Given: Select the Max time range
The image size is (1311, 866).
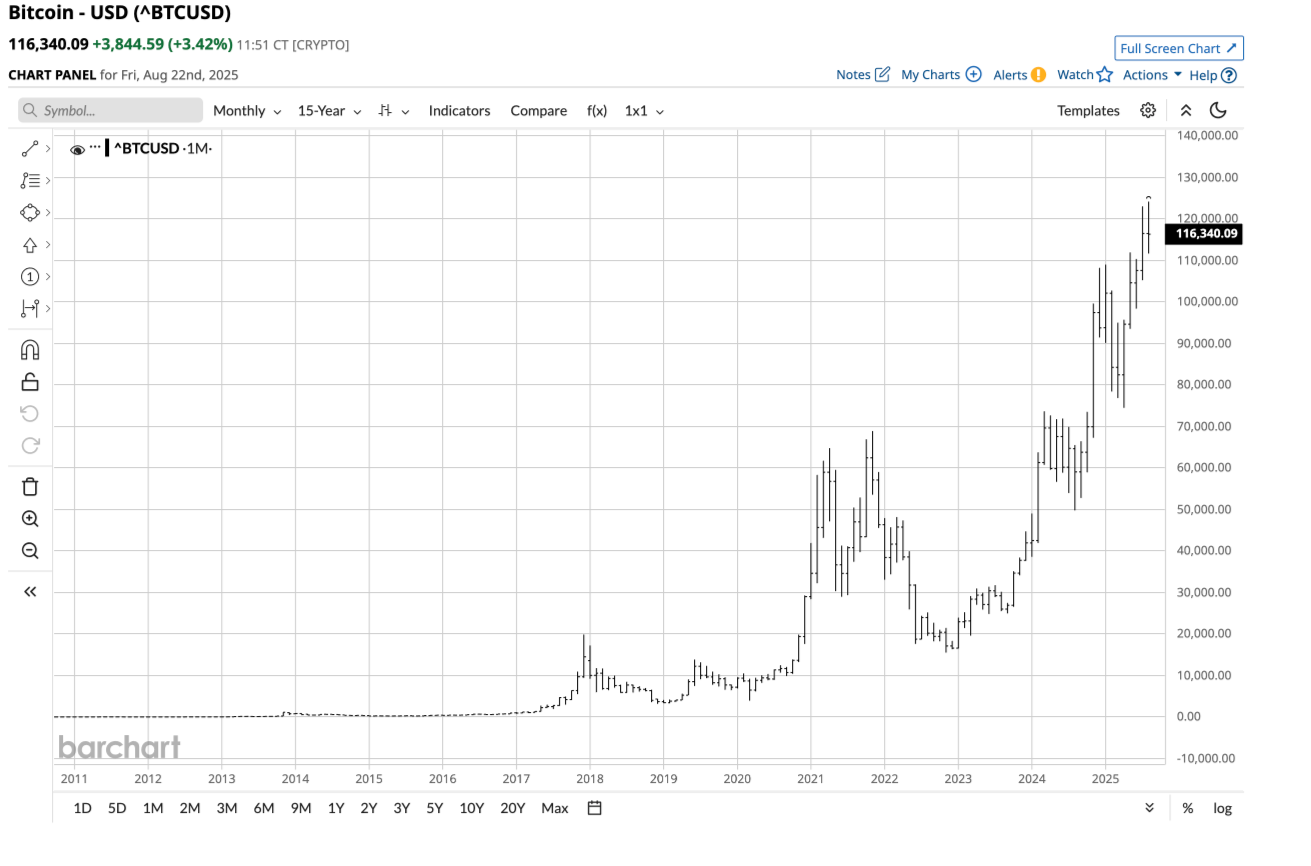Looking at the screenshot, I should click(555, 808).
